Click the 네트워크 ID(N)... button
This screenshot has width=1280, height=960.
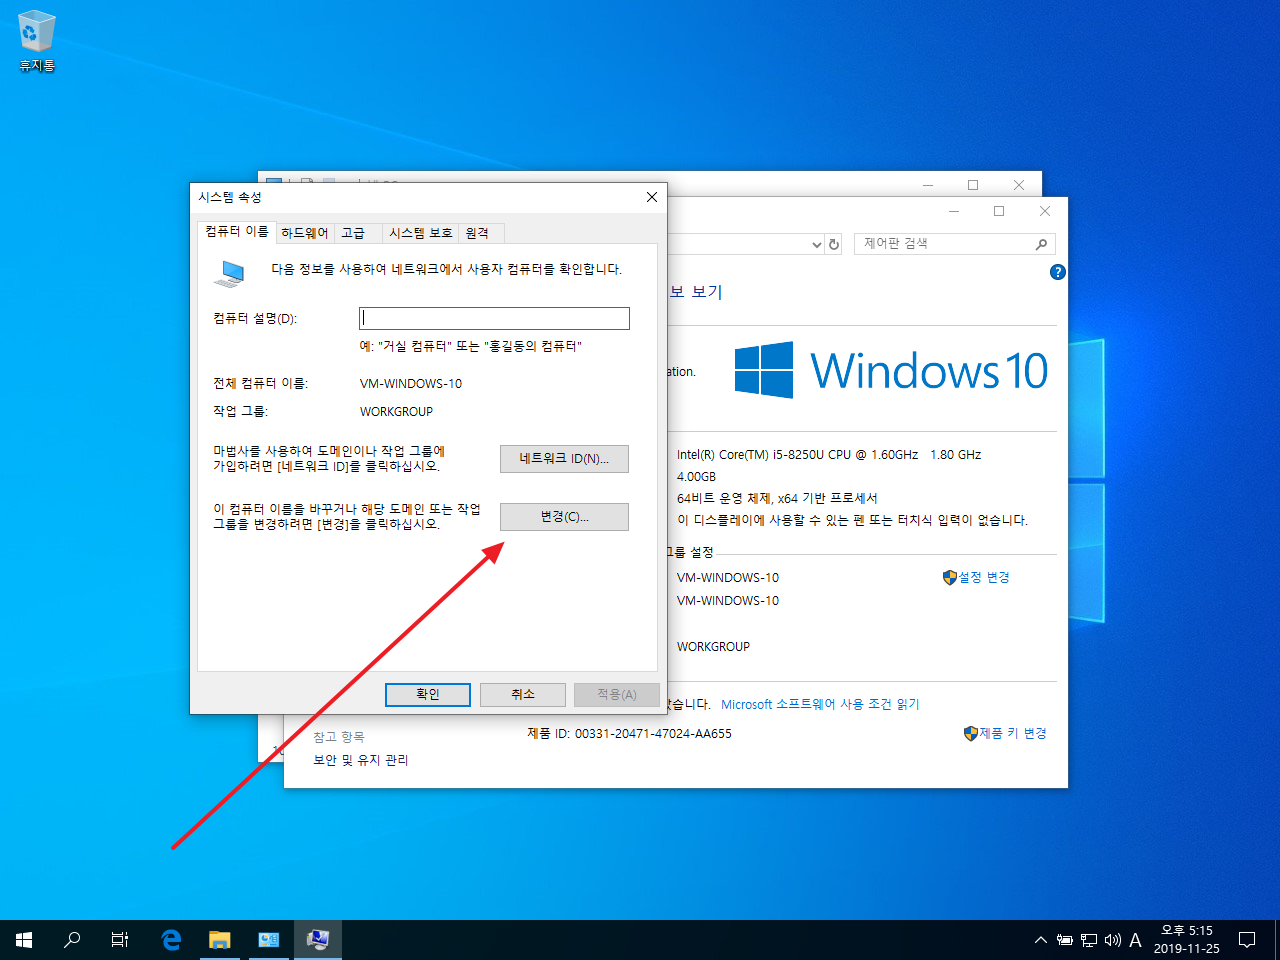click(x=564, y=458)
